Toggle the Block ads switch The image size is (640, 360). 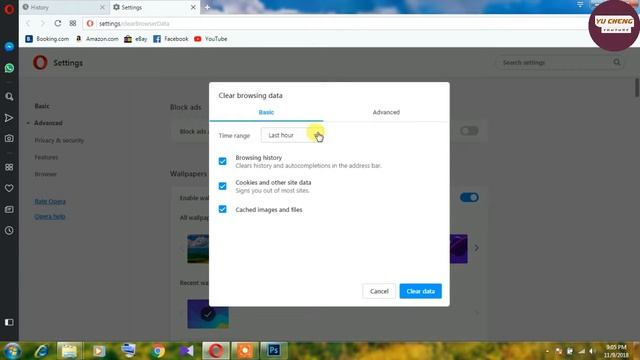469,131
